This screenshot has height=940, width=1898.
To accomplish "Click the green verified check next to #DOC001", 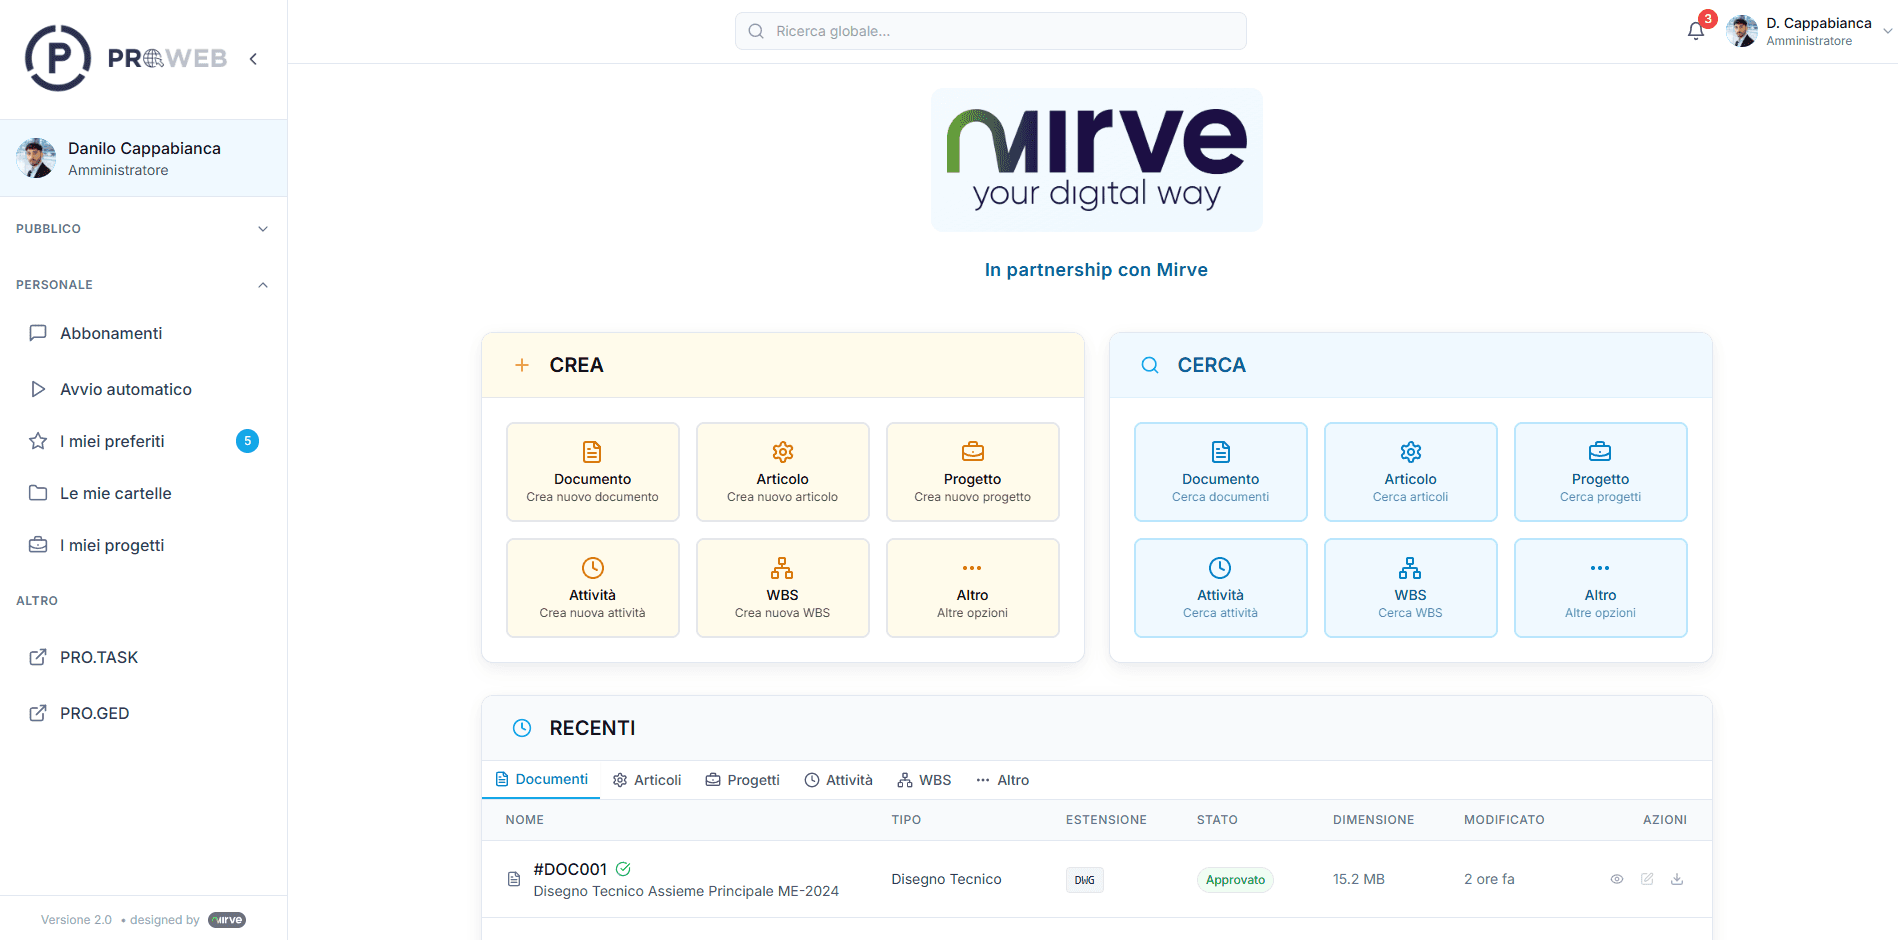I will pyautogui.click(x=623, y=869).
